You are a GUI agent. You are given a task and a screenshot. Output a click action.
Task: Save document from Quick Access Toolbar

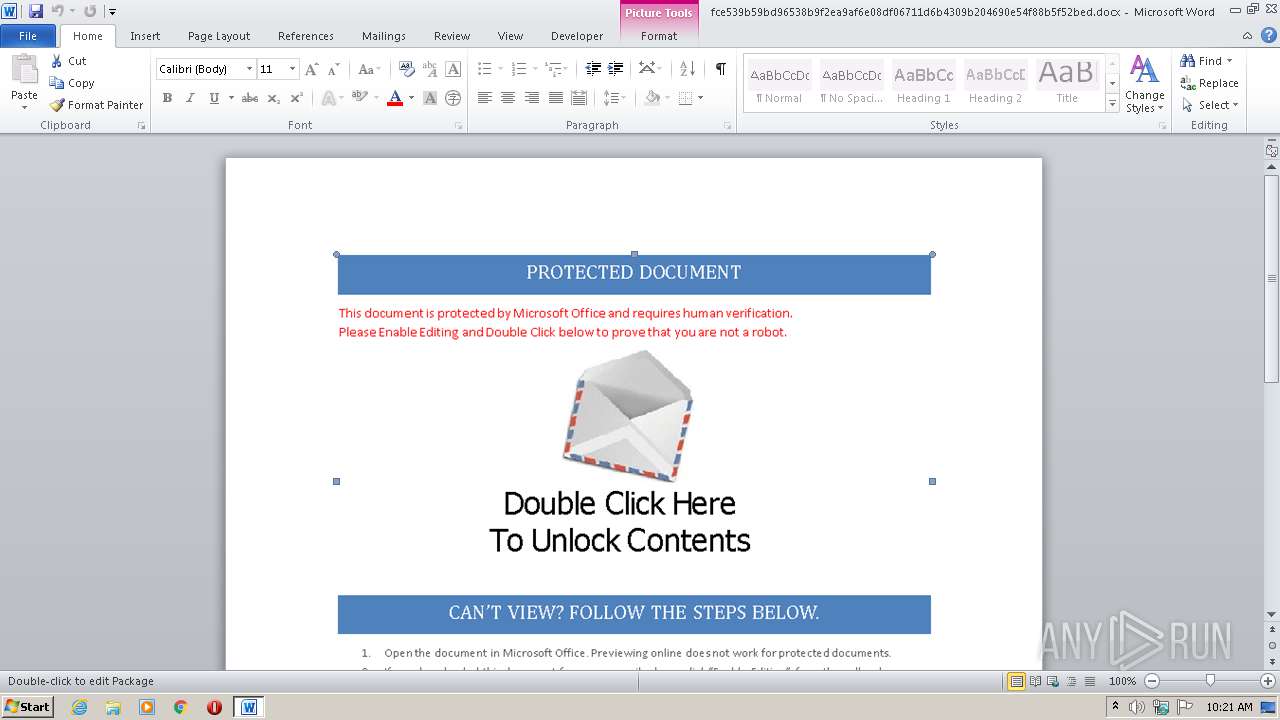pyautogui.click(x=36, y=11)
